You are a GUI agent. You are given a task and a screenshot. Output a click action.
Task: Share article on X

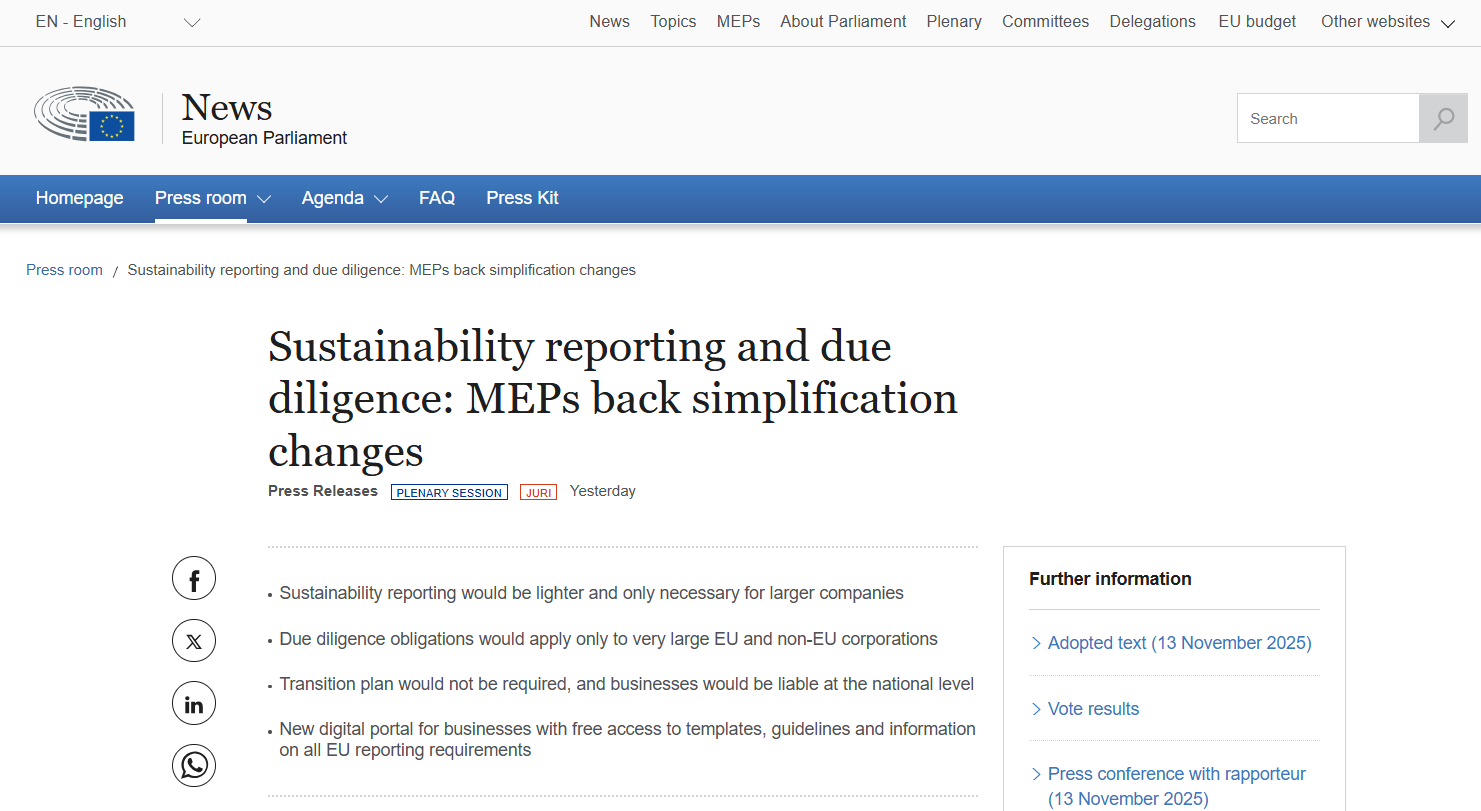(194, 641)
